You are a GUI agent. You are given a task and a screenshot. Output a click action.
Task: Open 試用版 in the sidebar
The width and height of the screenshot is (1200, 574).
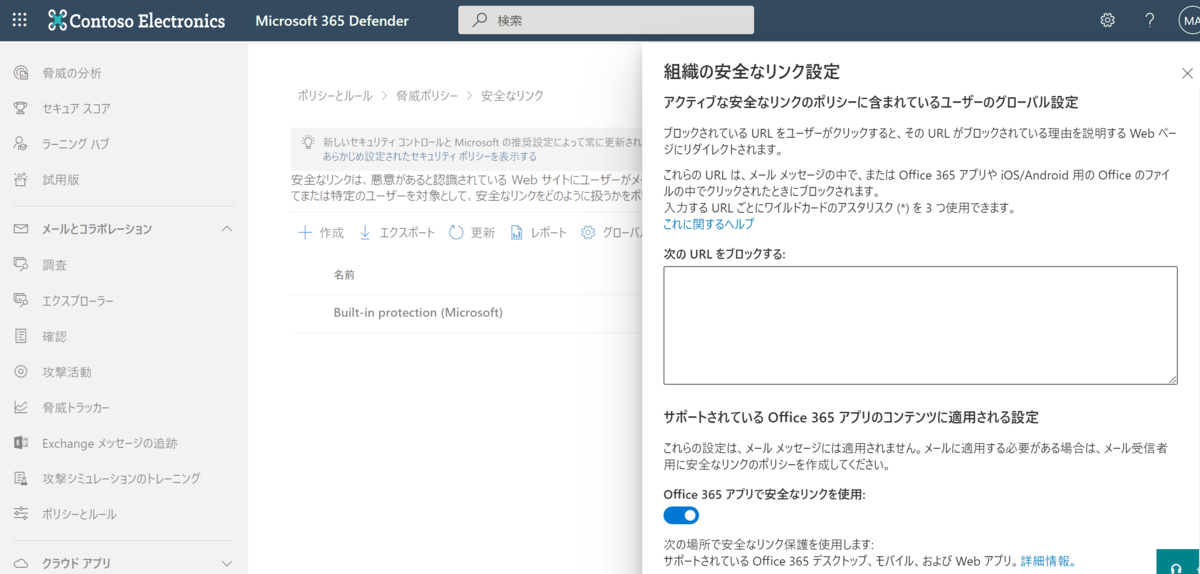tap(60, 180)
